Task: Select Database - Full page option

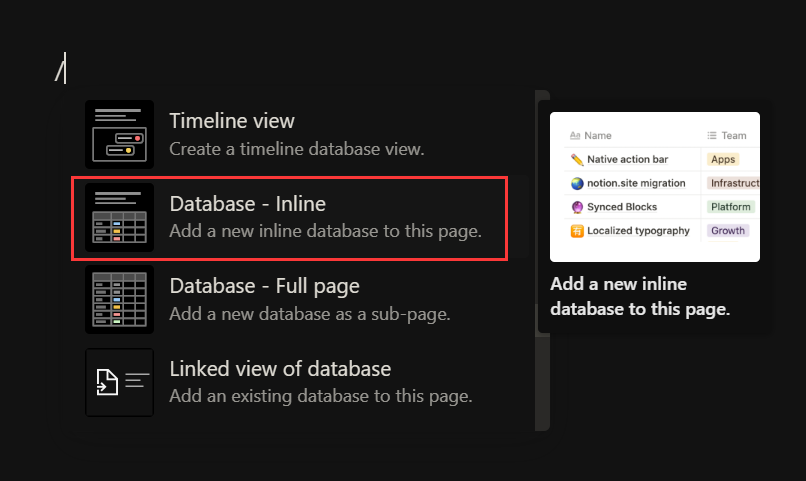Action: click(x=296, y=300)
